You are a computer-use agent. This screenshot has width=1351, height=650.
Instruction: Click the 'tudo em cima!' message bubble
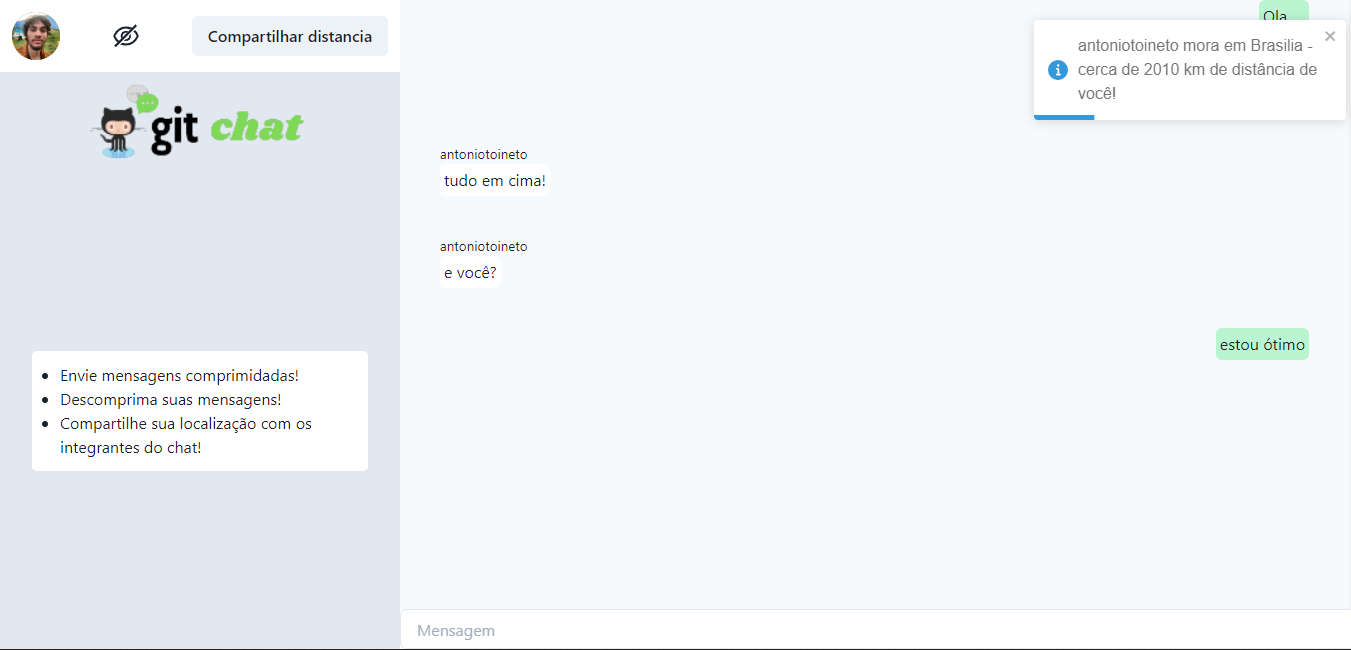(x=495, y=181)
